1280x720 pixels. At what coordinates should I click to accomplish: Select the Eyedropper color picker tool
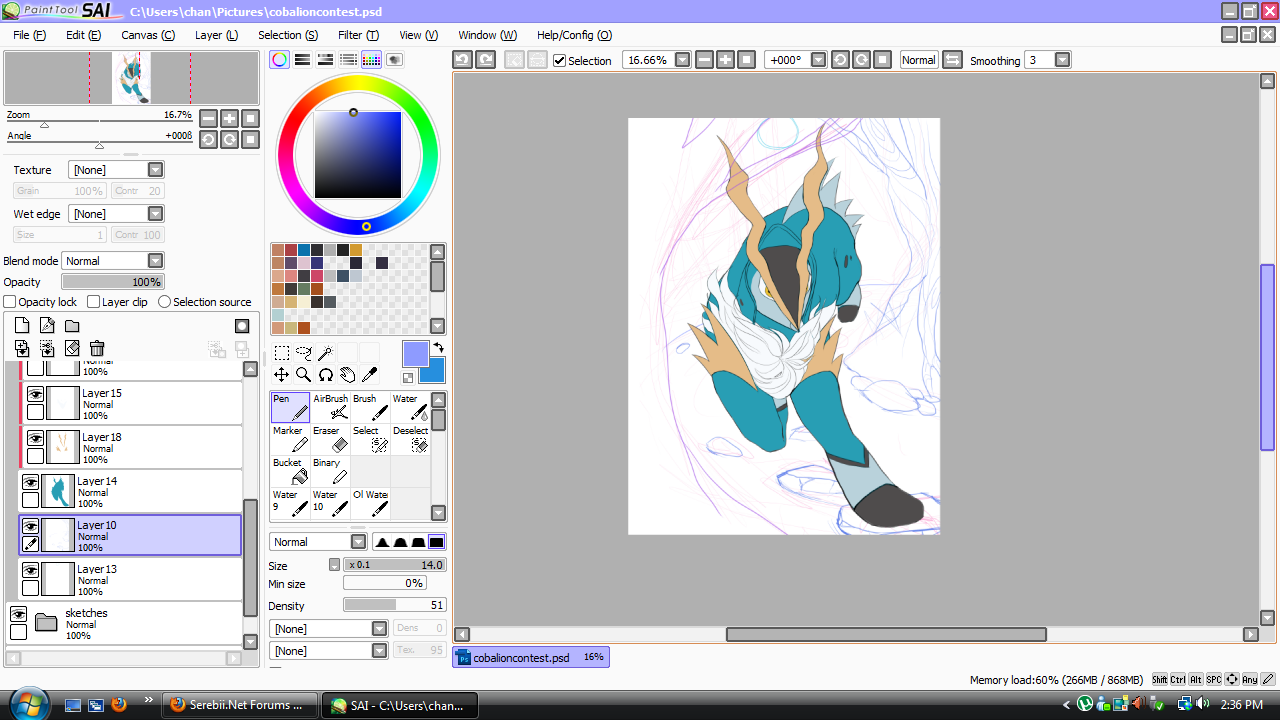369,375
